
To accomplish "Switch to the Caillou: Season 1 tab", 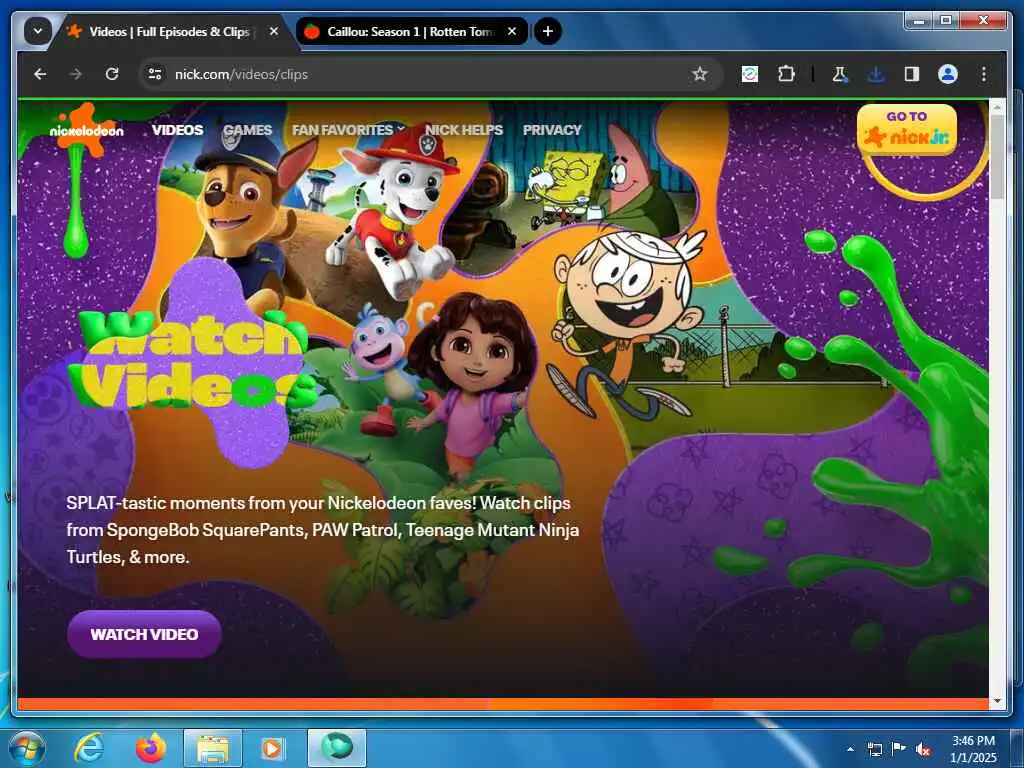I will [411, 31].
